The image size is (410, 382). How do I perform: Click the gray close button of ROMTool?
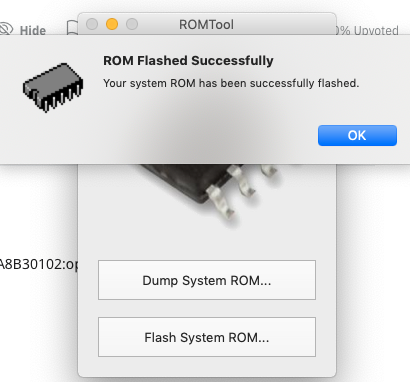tap(92, 24)
